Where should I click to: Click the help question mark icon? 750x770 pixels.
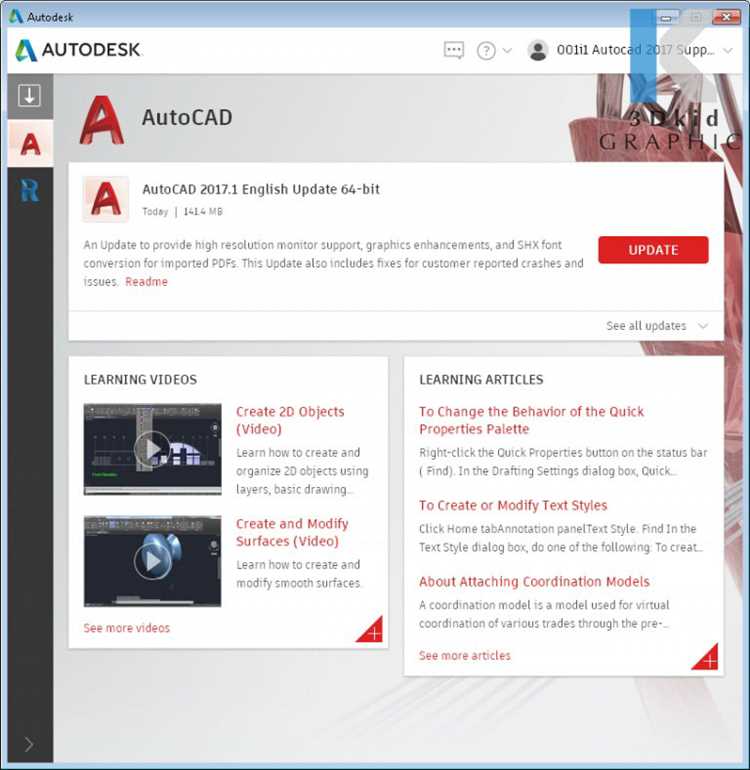[486, 51]
